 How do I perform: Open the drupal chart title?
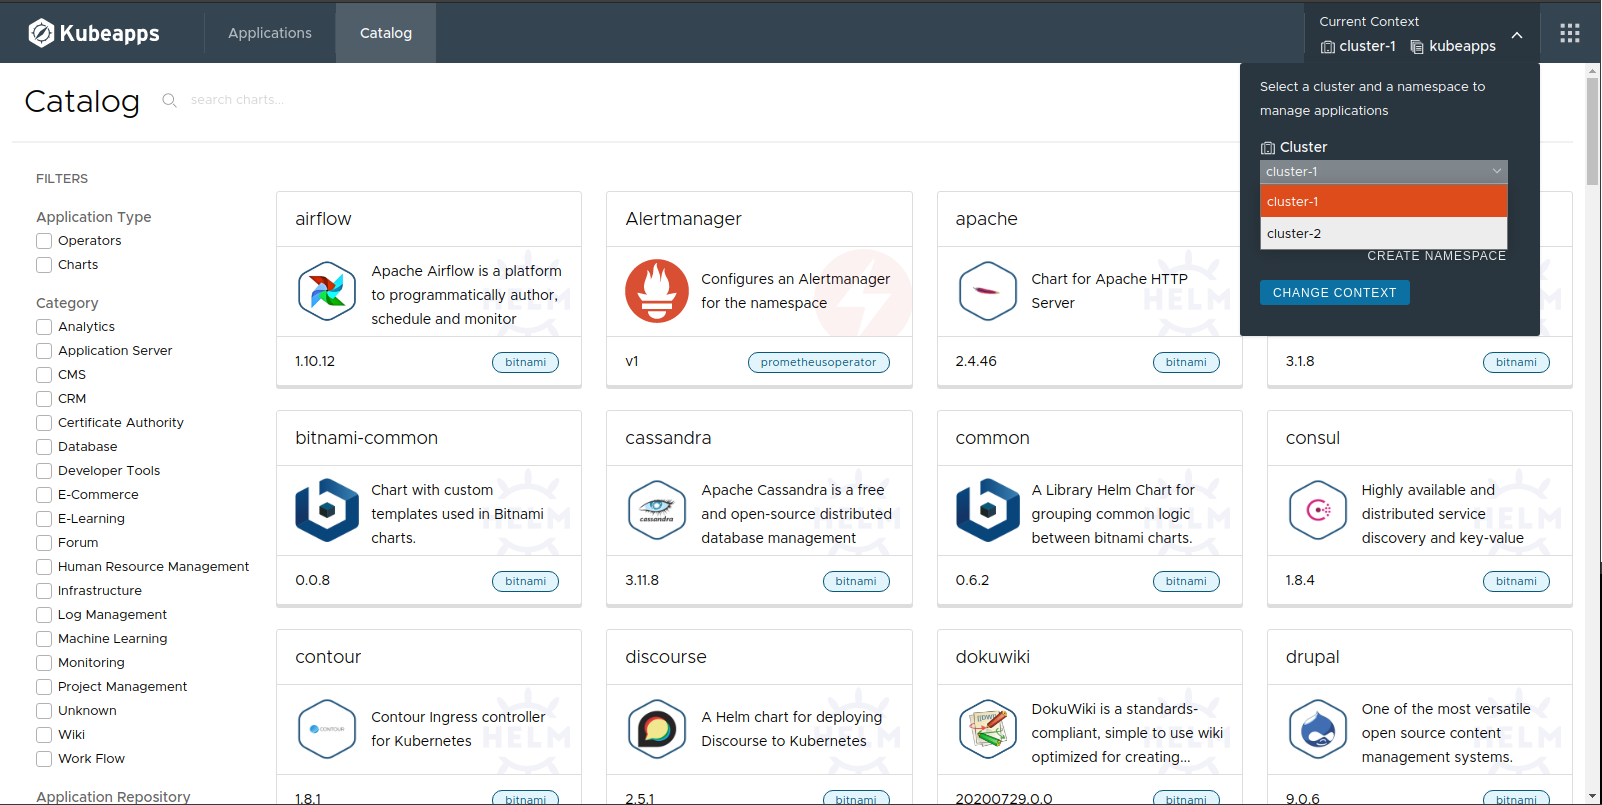(x=1312, y=657)
